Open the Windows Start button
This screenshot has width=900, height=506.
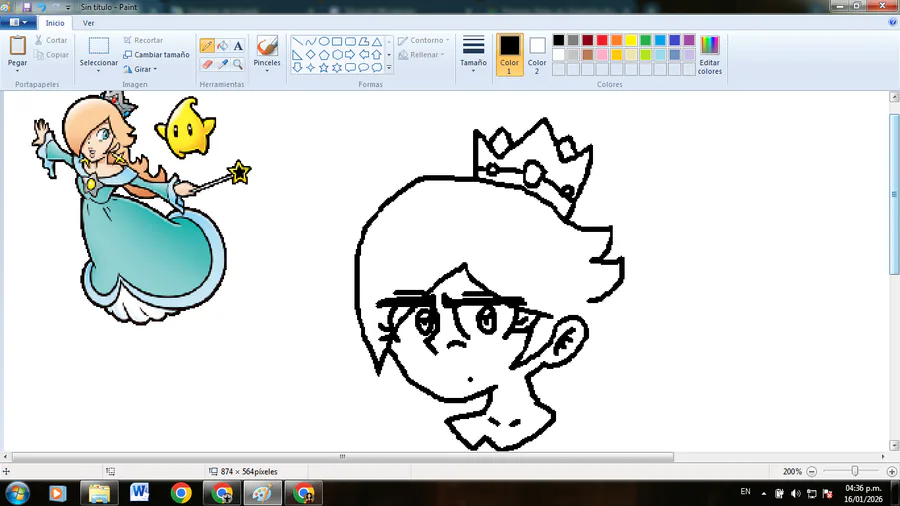tap(17, 493)
